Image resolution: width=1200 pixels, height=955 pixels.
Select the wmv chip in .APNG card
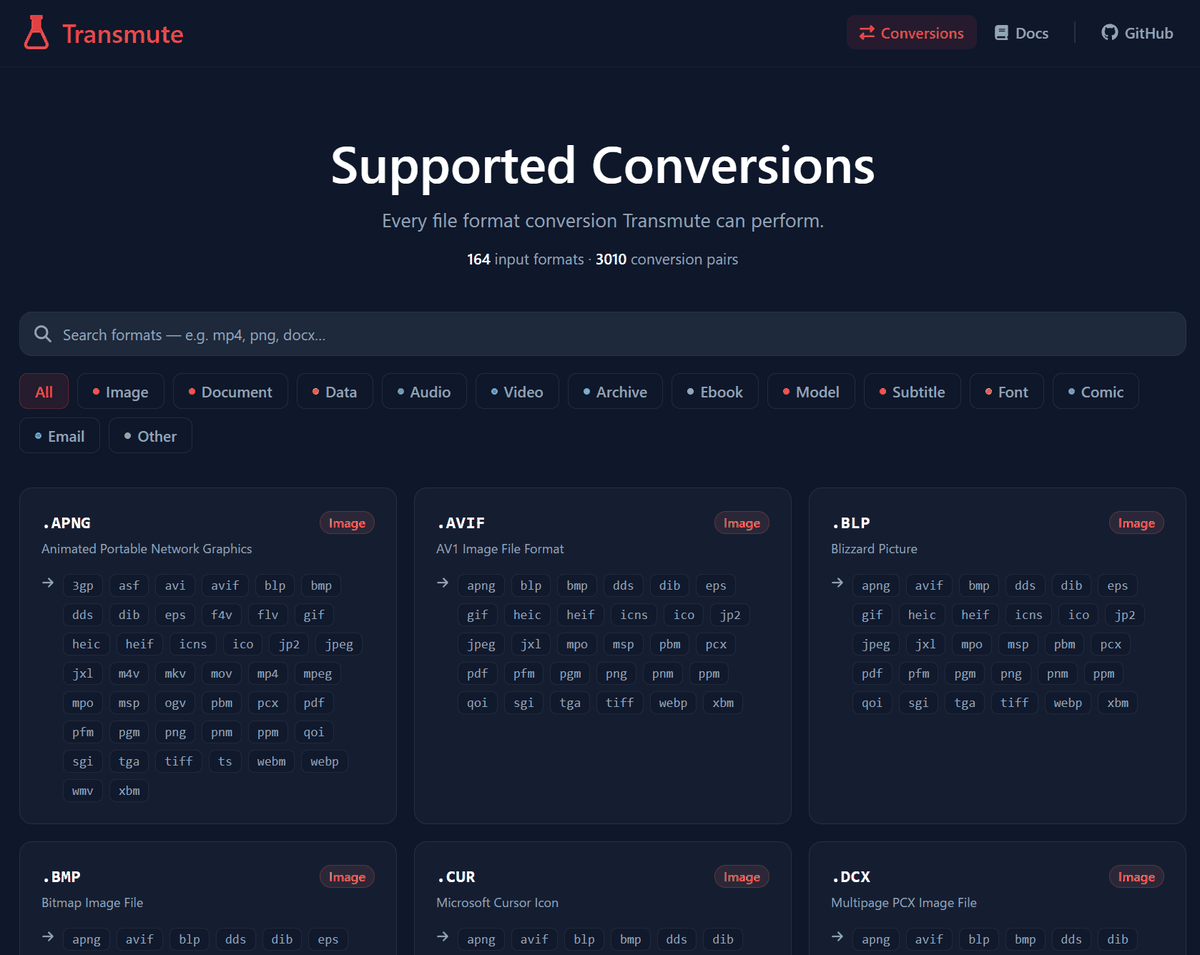point(82,791)
